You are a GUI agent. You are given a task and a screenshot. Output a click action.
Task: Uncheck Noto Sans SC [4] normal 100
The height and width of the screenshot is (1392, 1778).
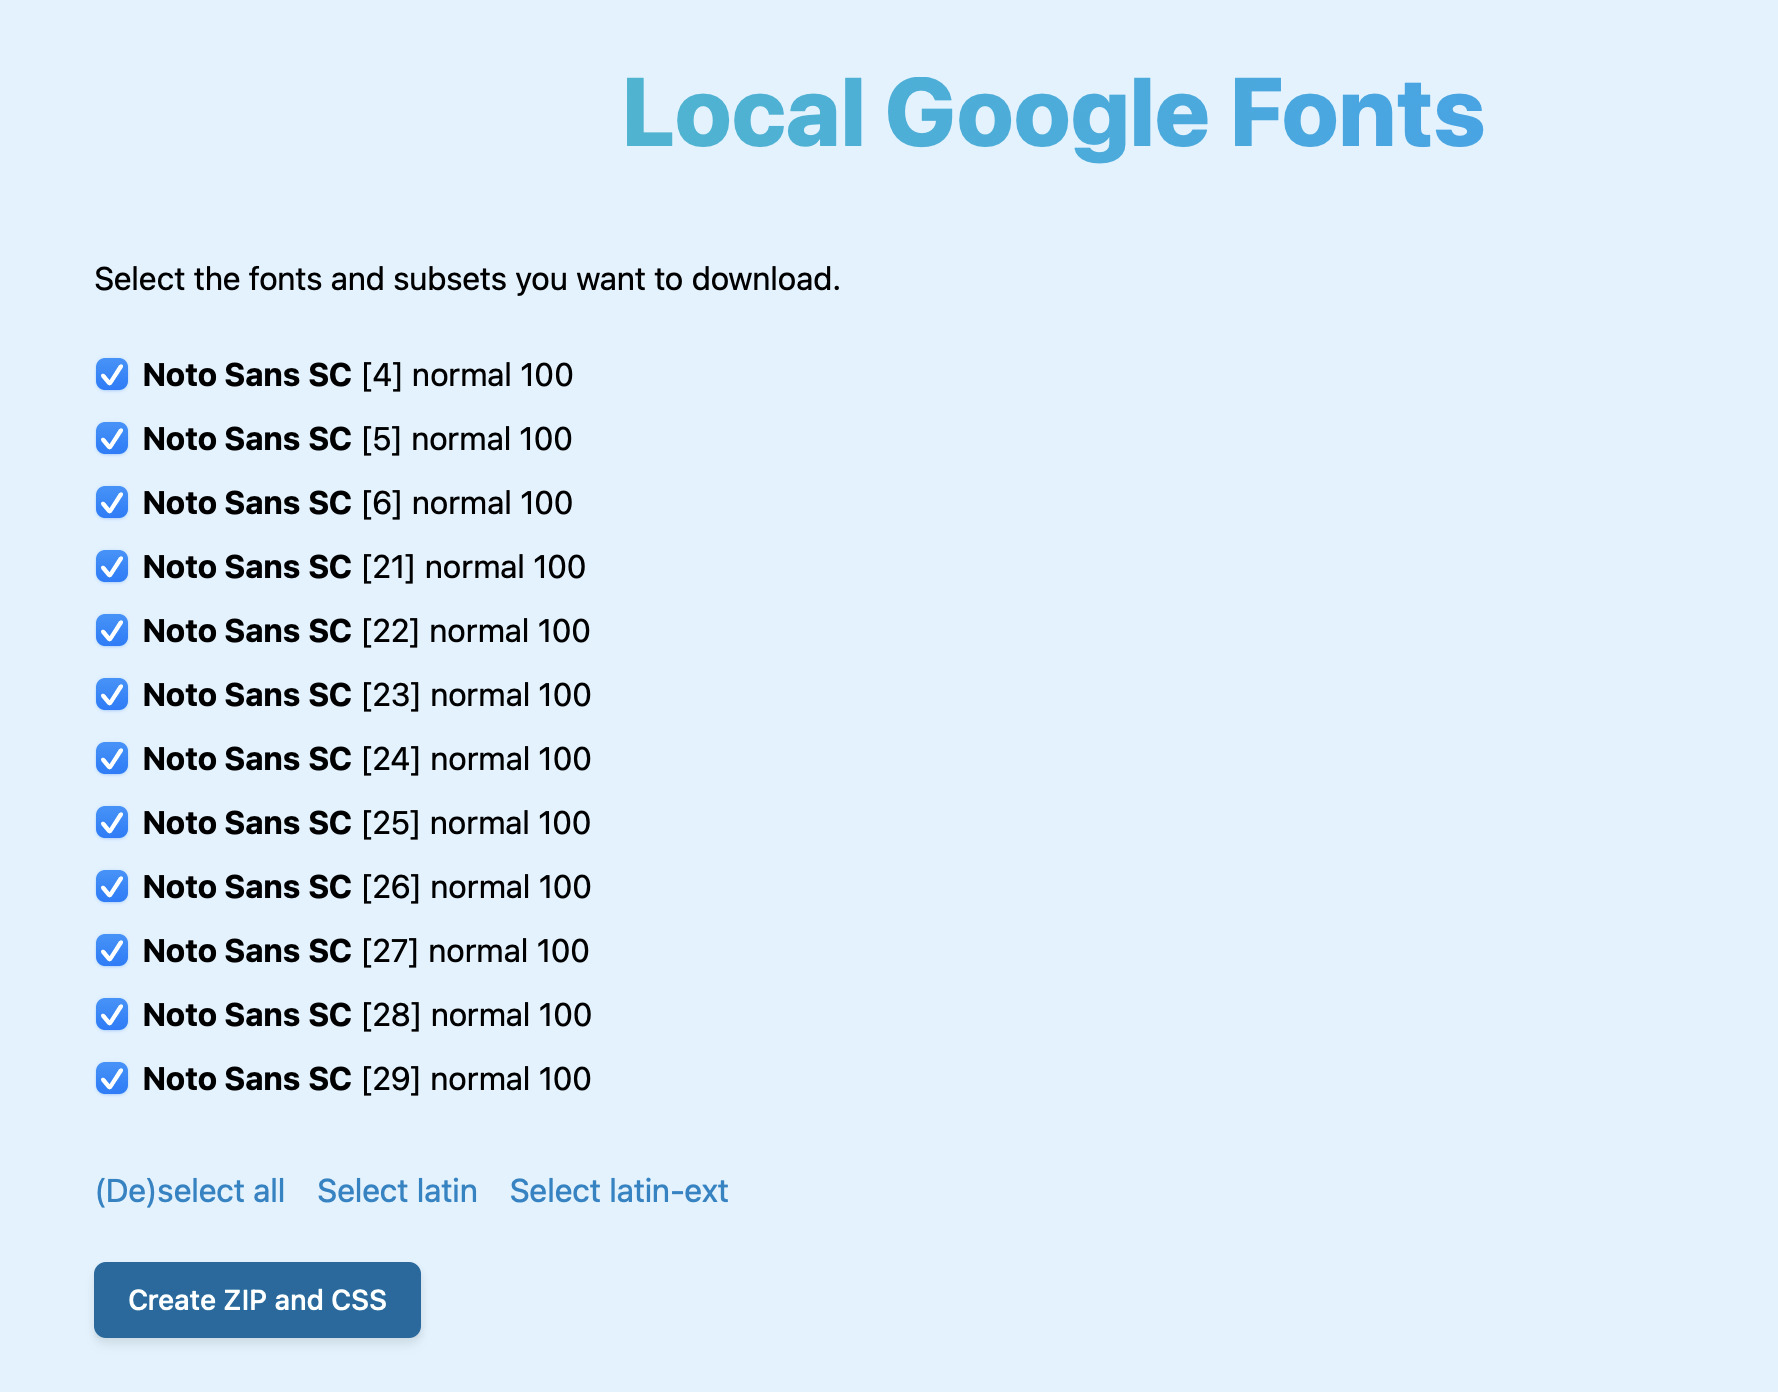[111, 375]
